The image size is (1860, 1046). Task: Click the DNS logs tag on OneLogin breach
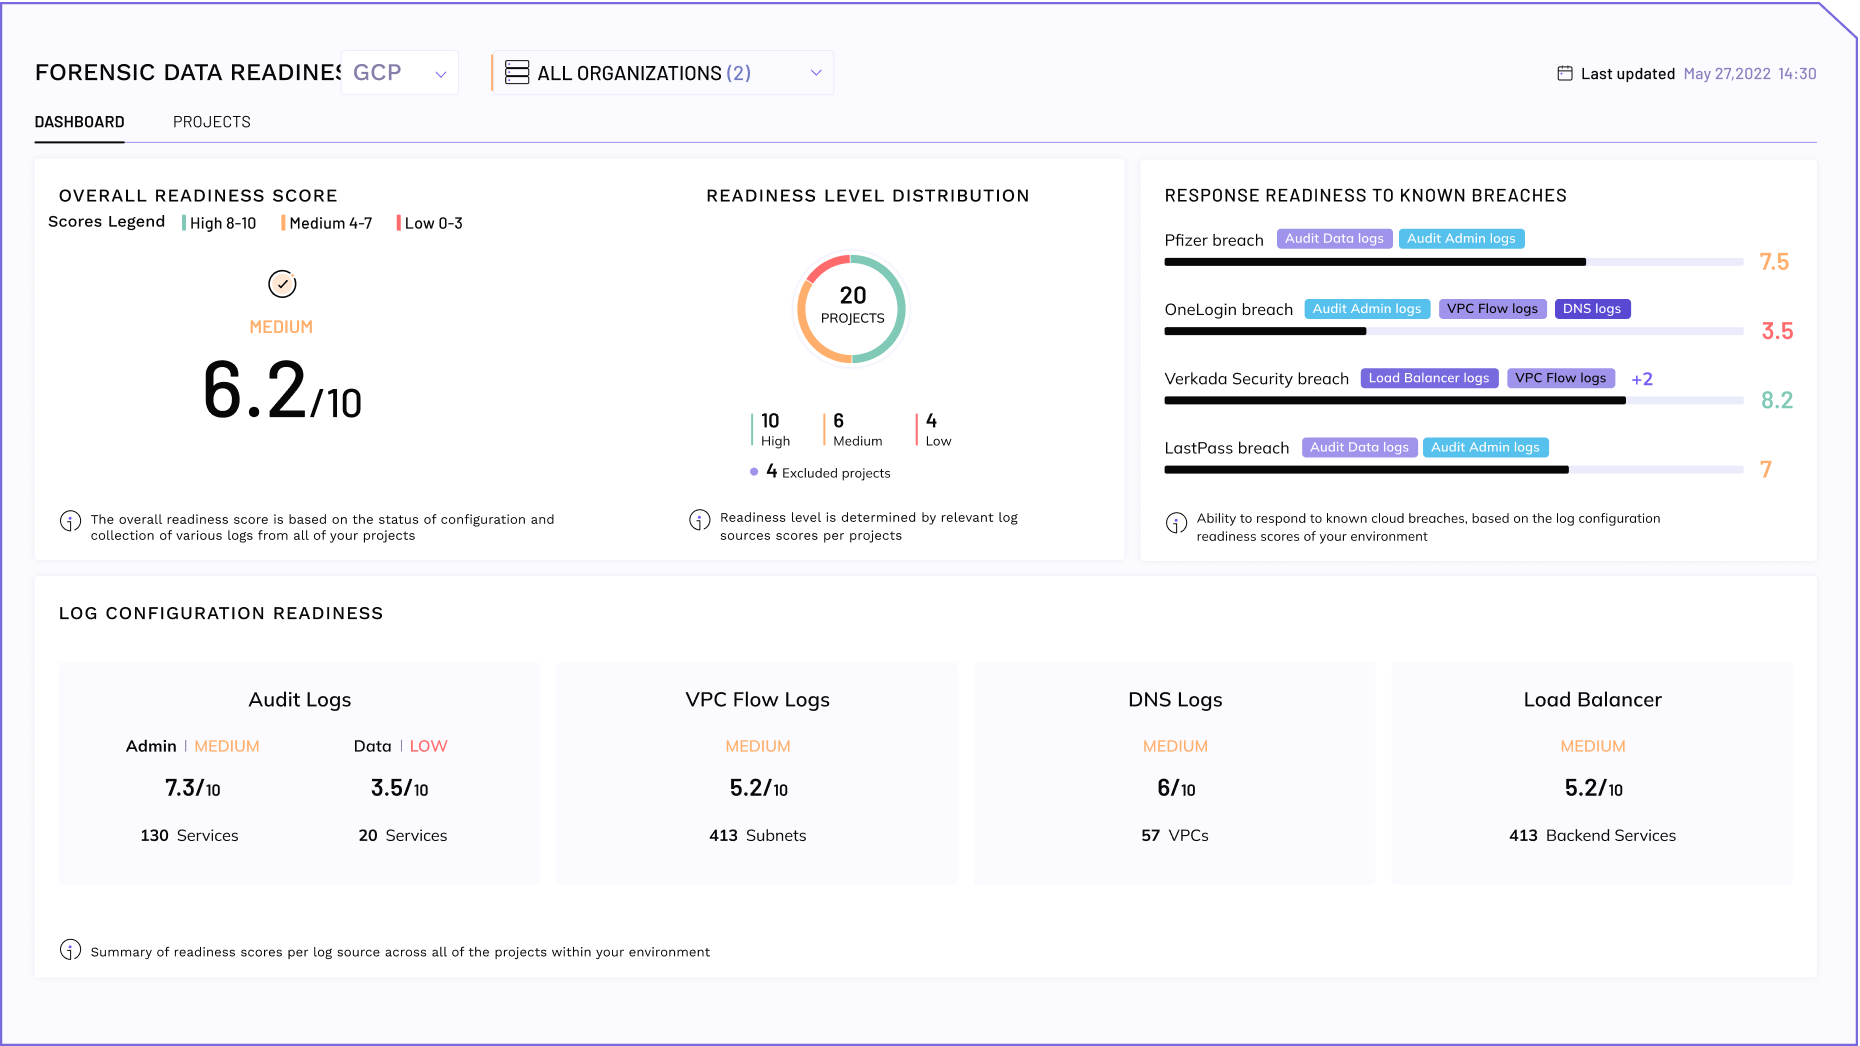pyautogui.click(x=1592, y=309)
